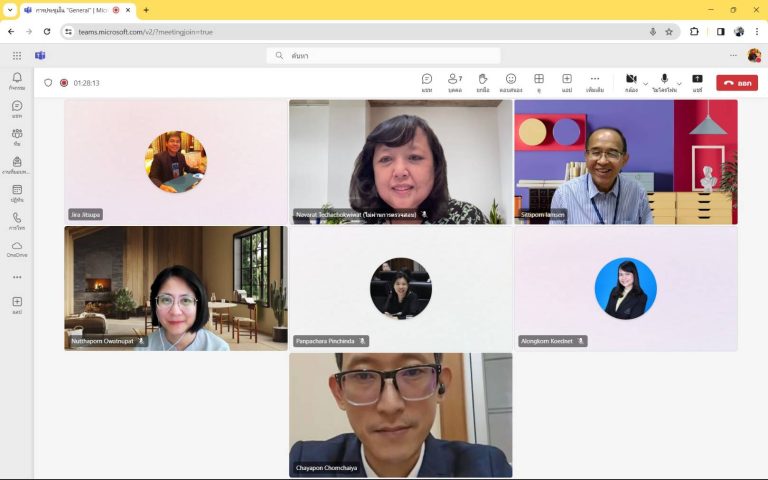The width and height of the screenshot is (768, 480).
Task: Open the Calls section in the sidebar
Action: pyautogui.click(x=17, y=220)
